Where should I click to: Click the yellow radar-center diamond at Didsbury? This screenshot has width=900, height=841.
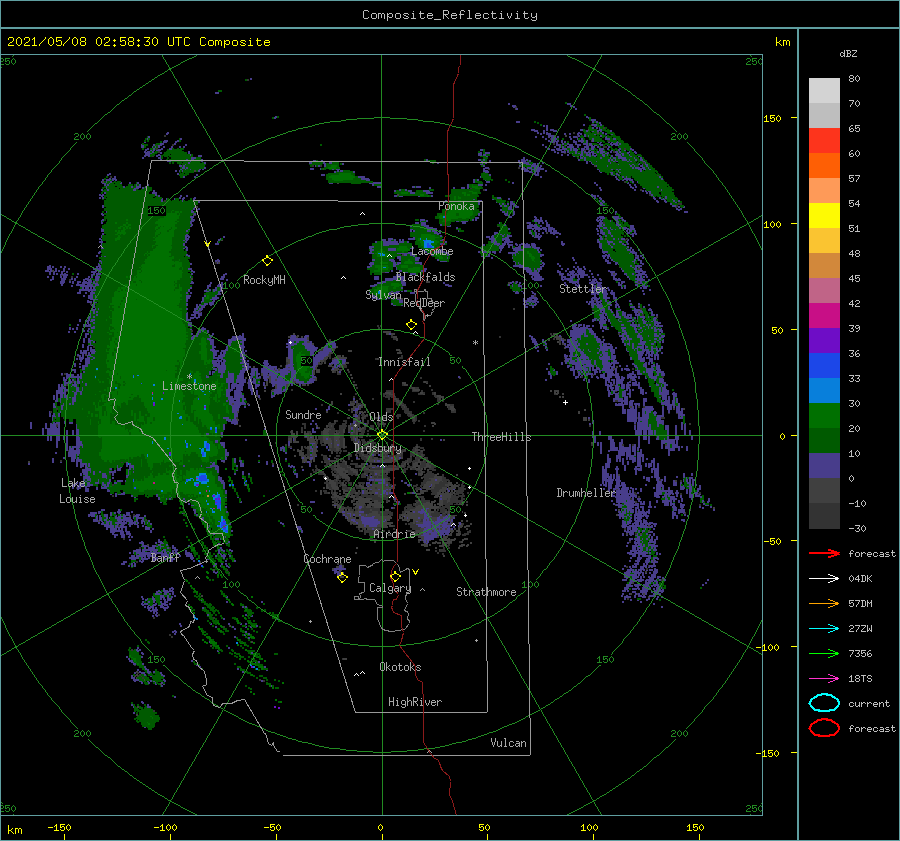point(382,435)
